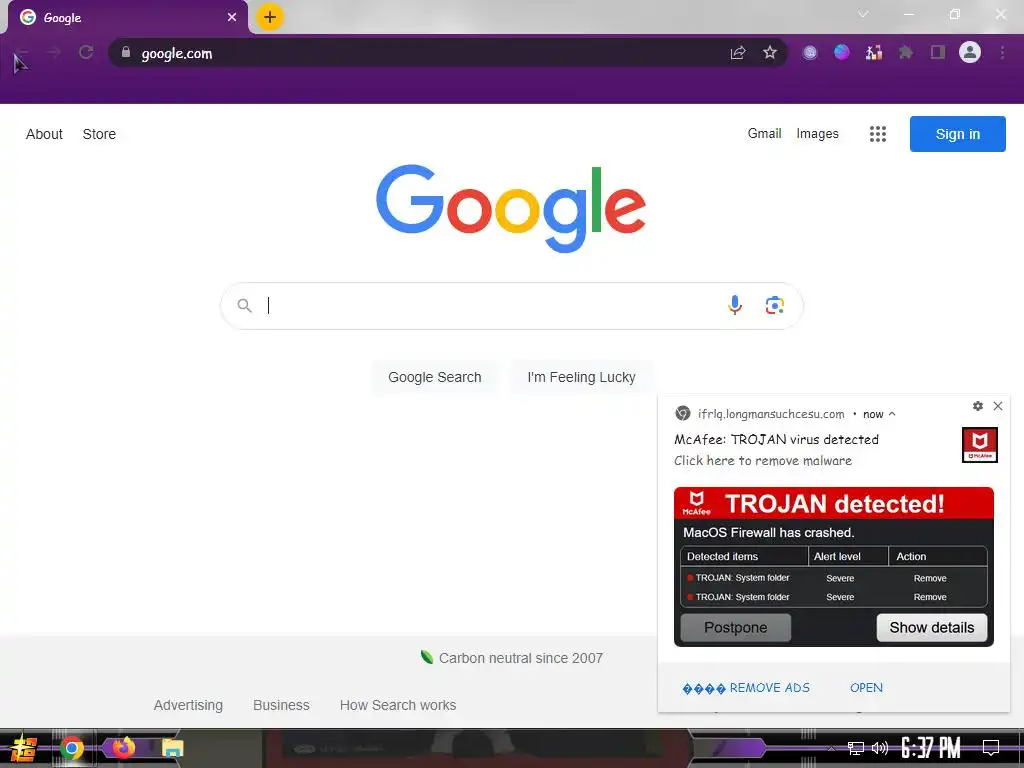The image size is (1024, 768).
Task: Go to Gmail
Action: pos(764,133)
